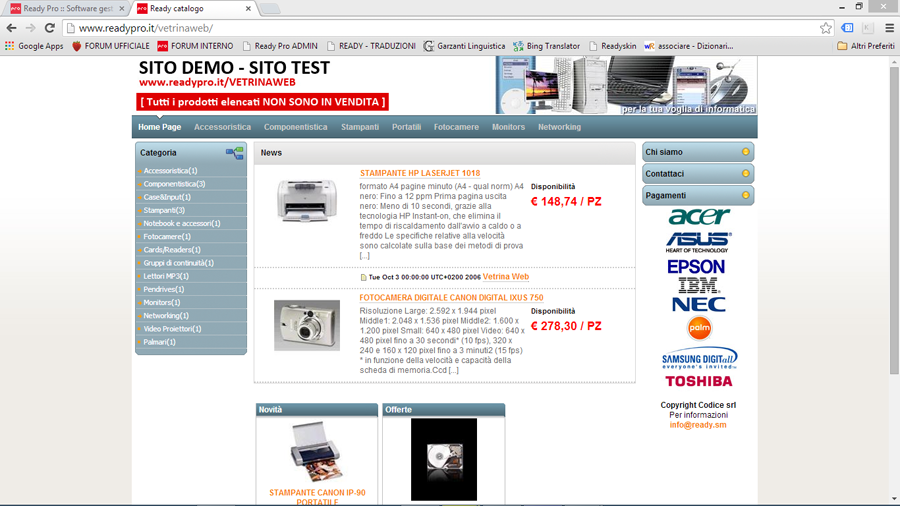Select Pendrives(1) category
The image size is (900, 506).
[164, 289]
